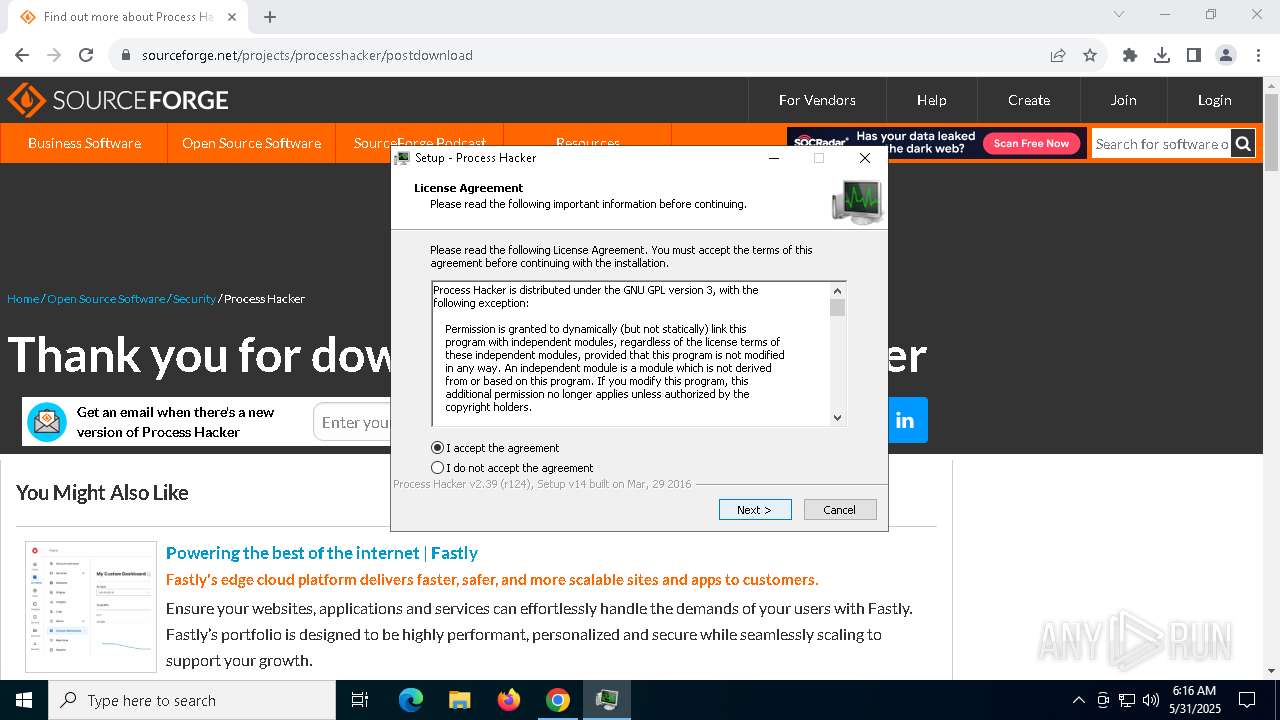The height and width of the screenshot is (720, 1280).
Task: Open the notification center icon
Action: (1247, 700)
